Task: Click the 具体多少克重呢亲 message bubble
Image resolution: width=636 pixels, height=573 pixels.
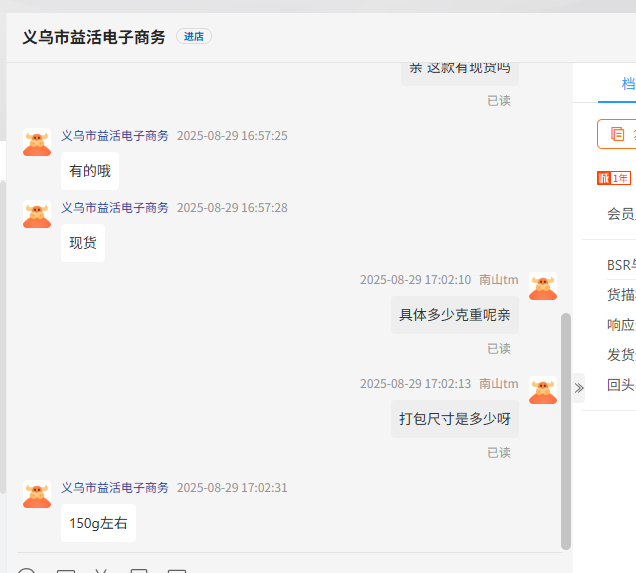Action: tap(455, 315)
